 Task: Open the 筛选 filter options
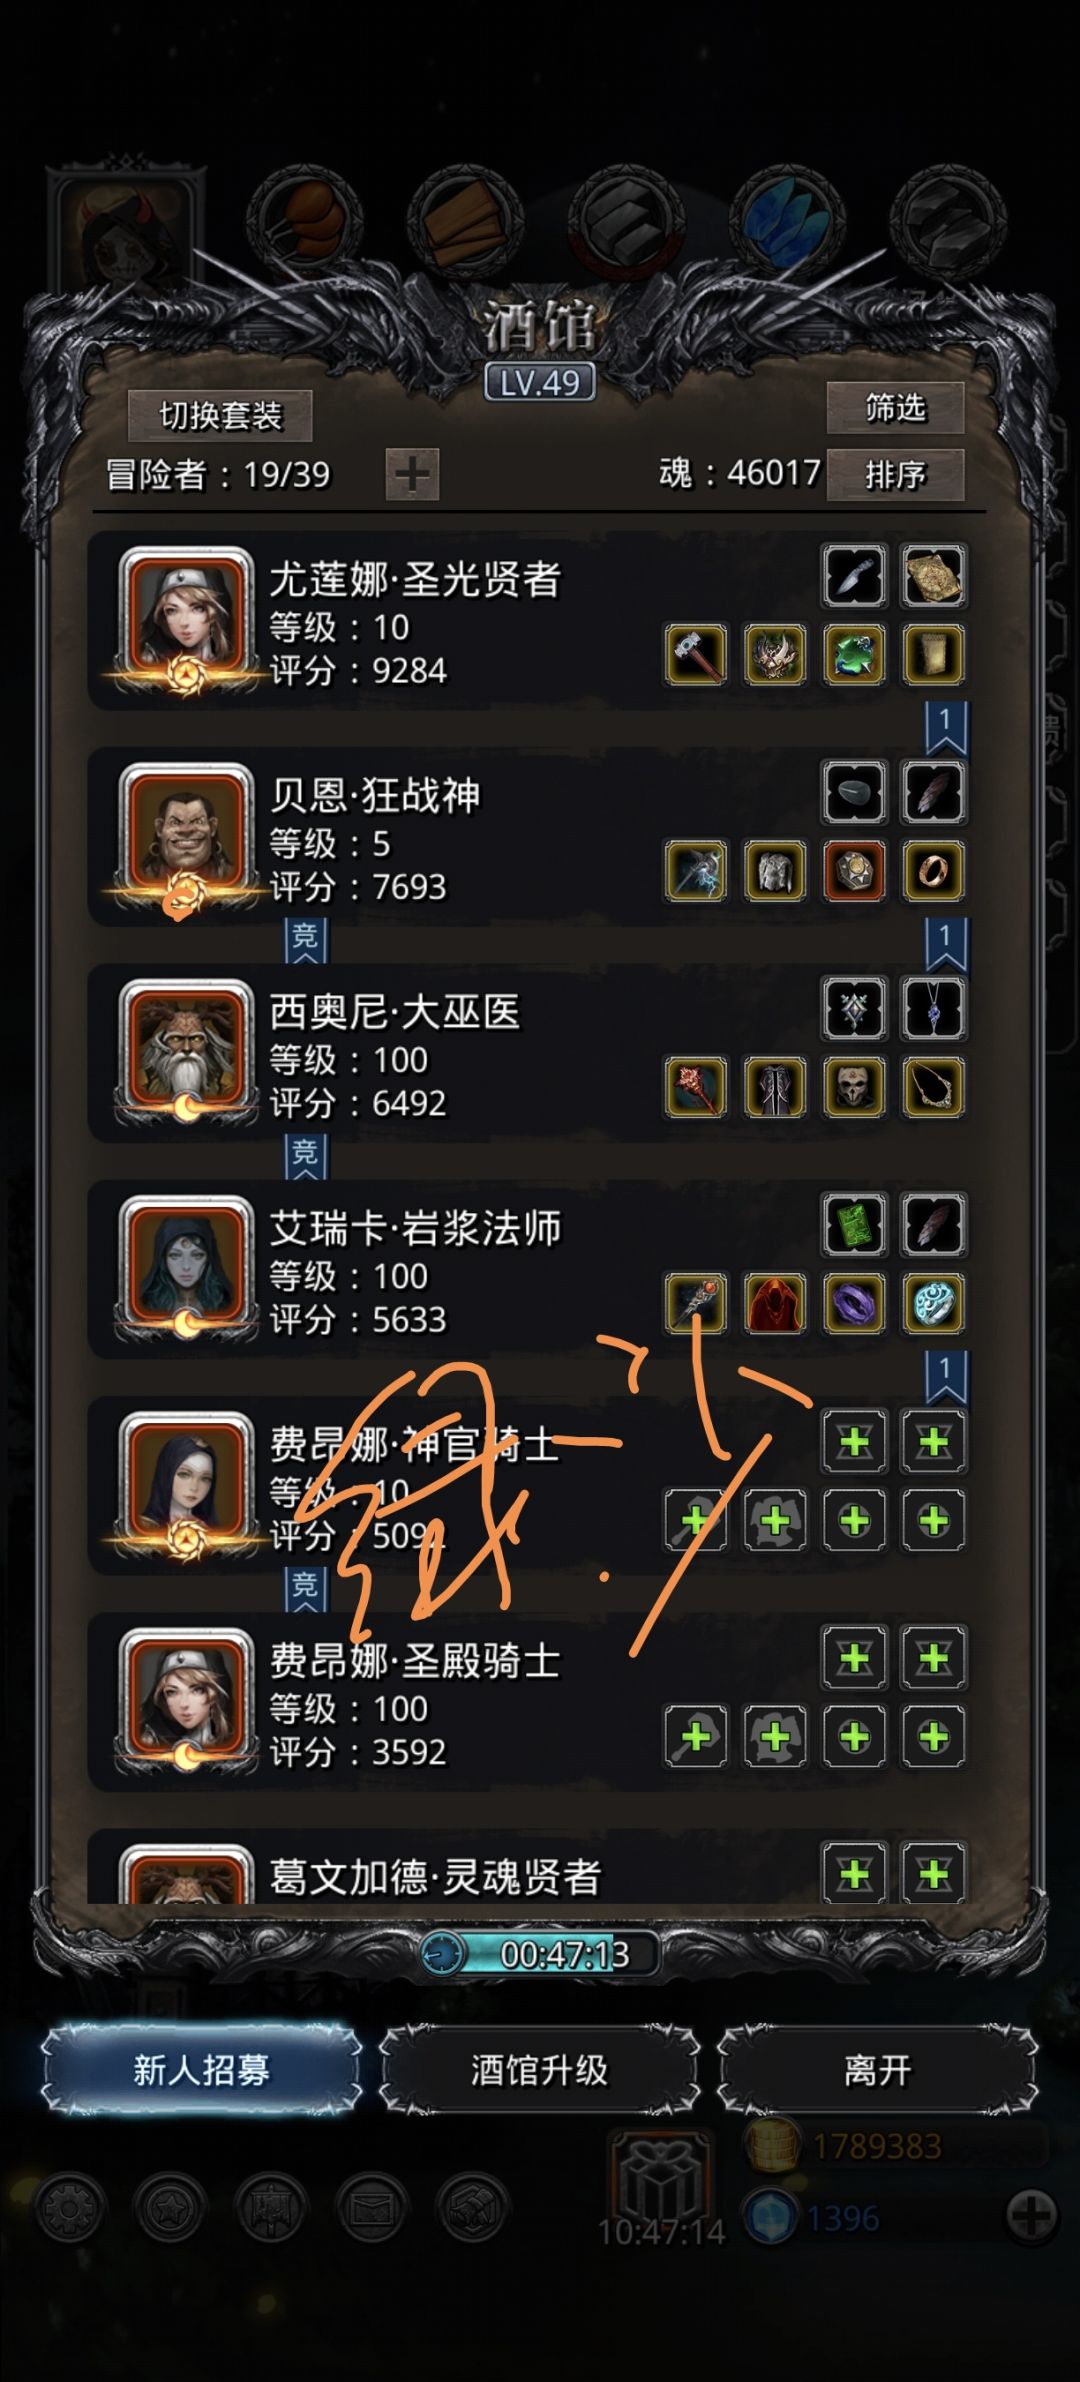click(895, 408)
